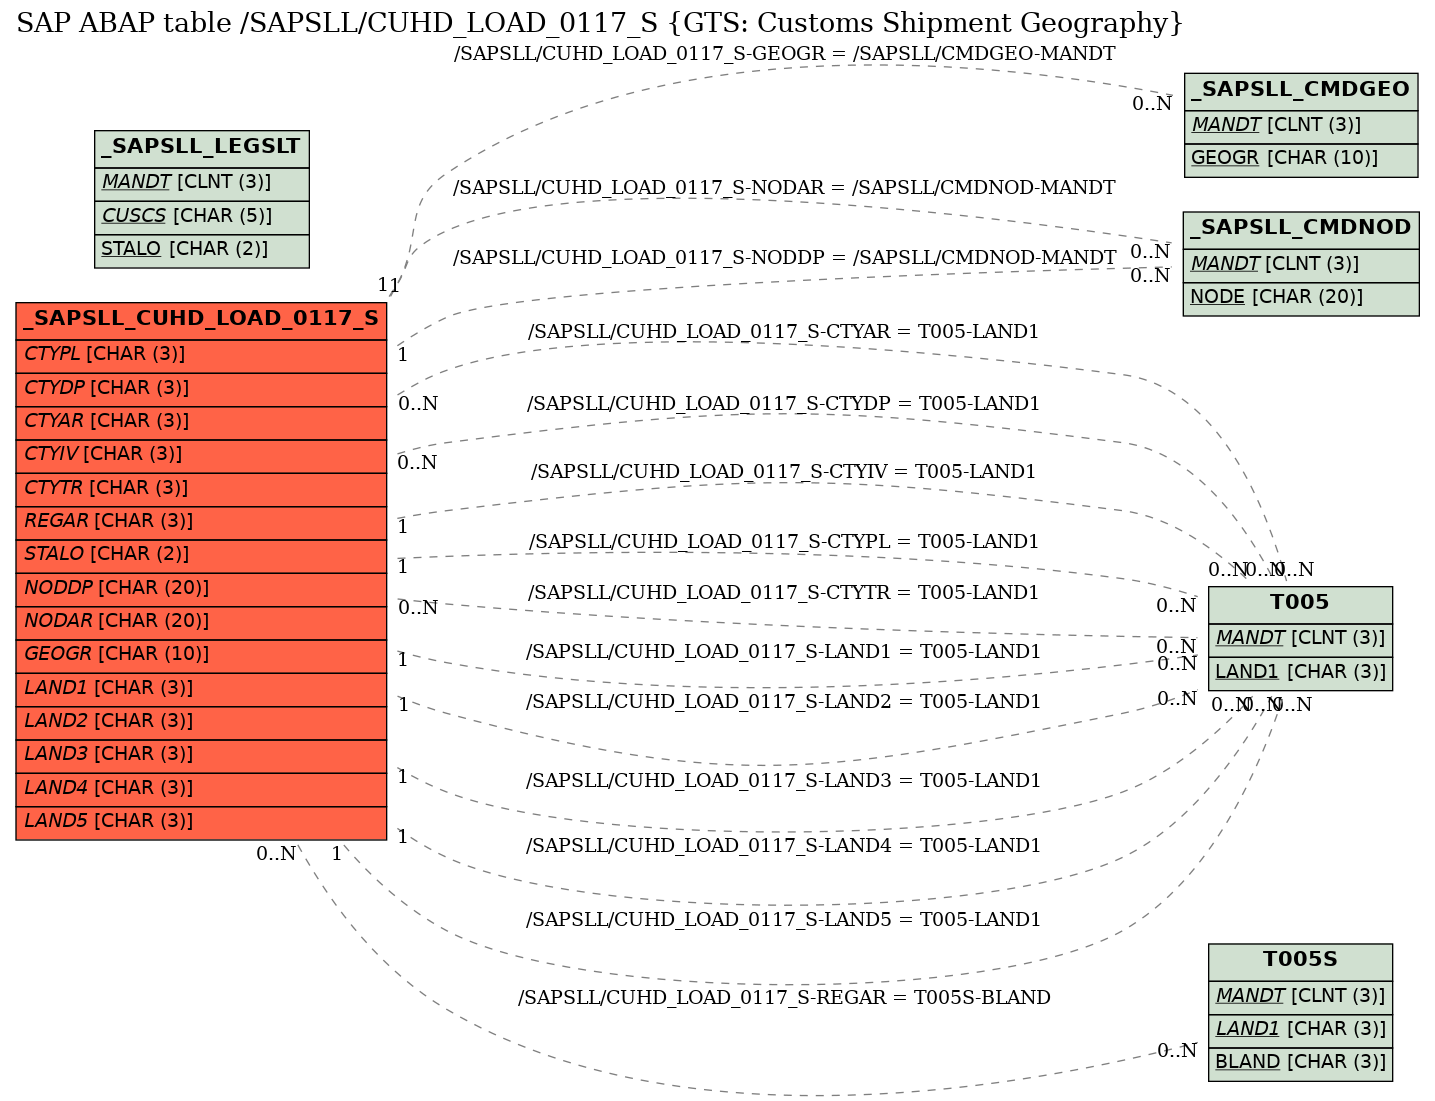
Task: Select CTYTR [CHAR (3)] field
Action: 201,488
